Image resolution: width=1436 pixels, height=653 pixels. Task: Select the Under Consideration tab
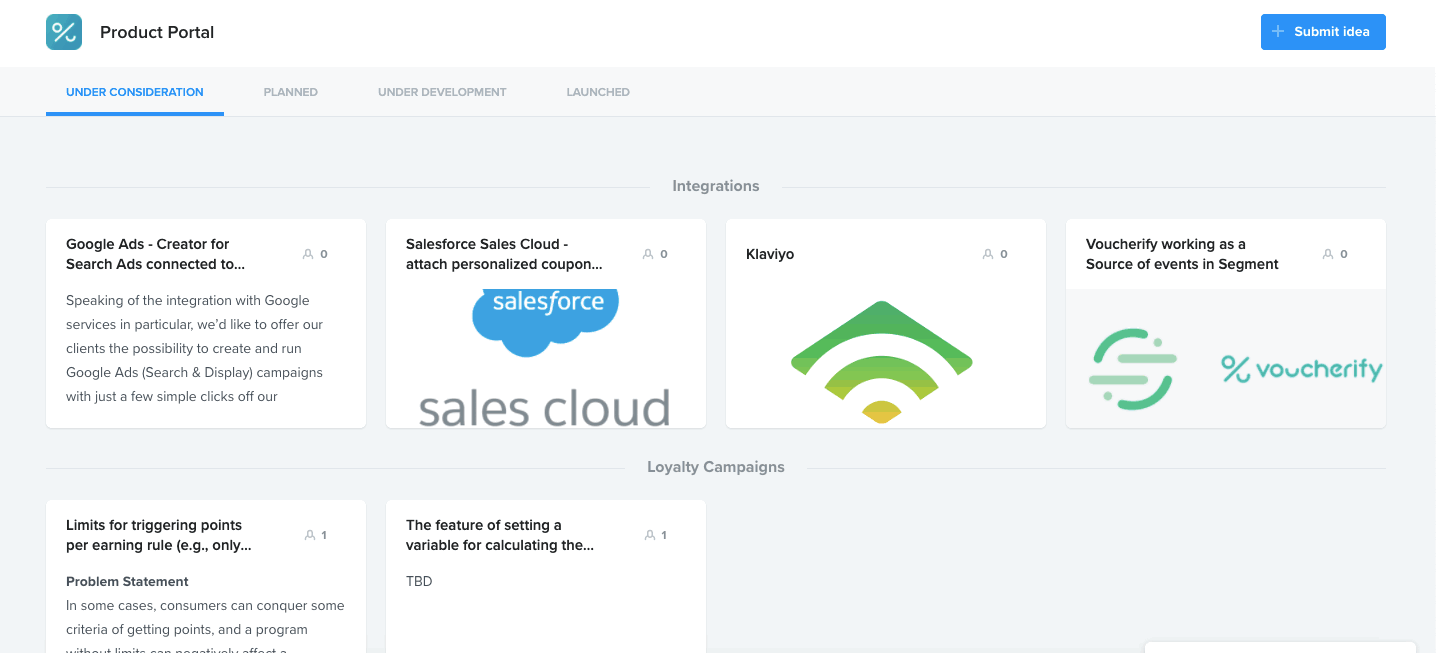(134, 91)
